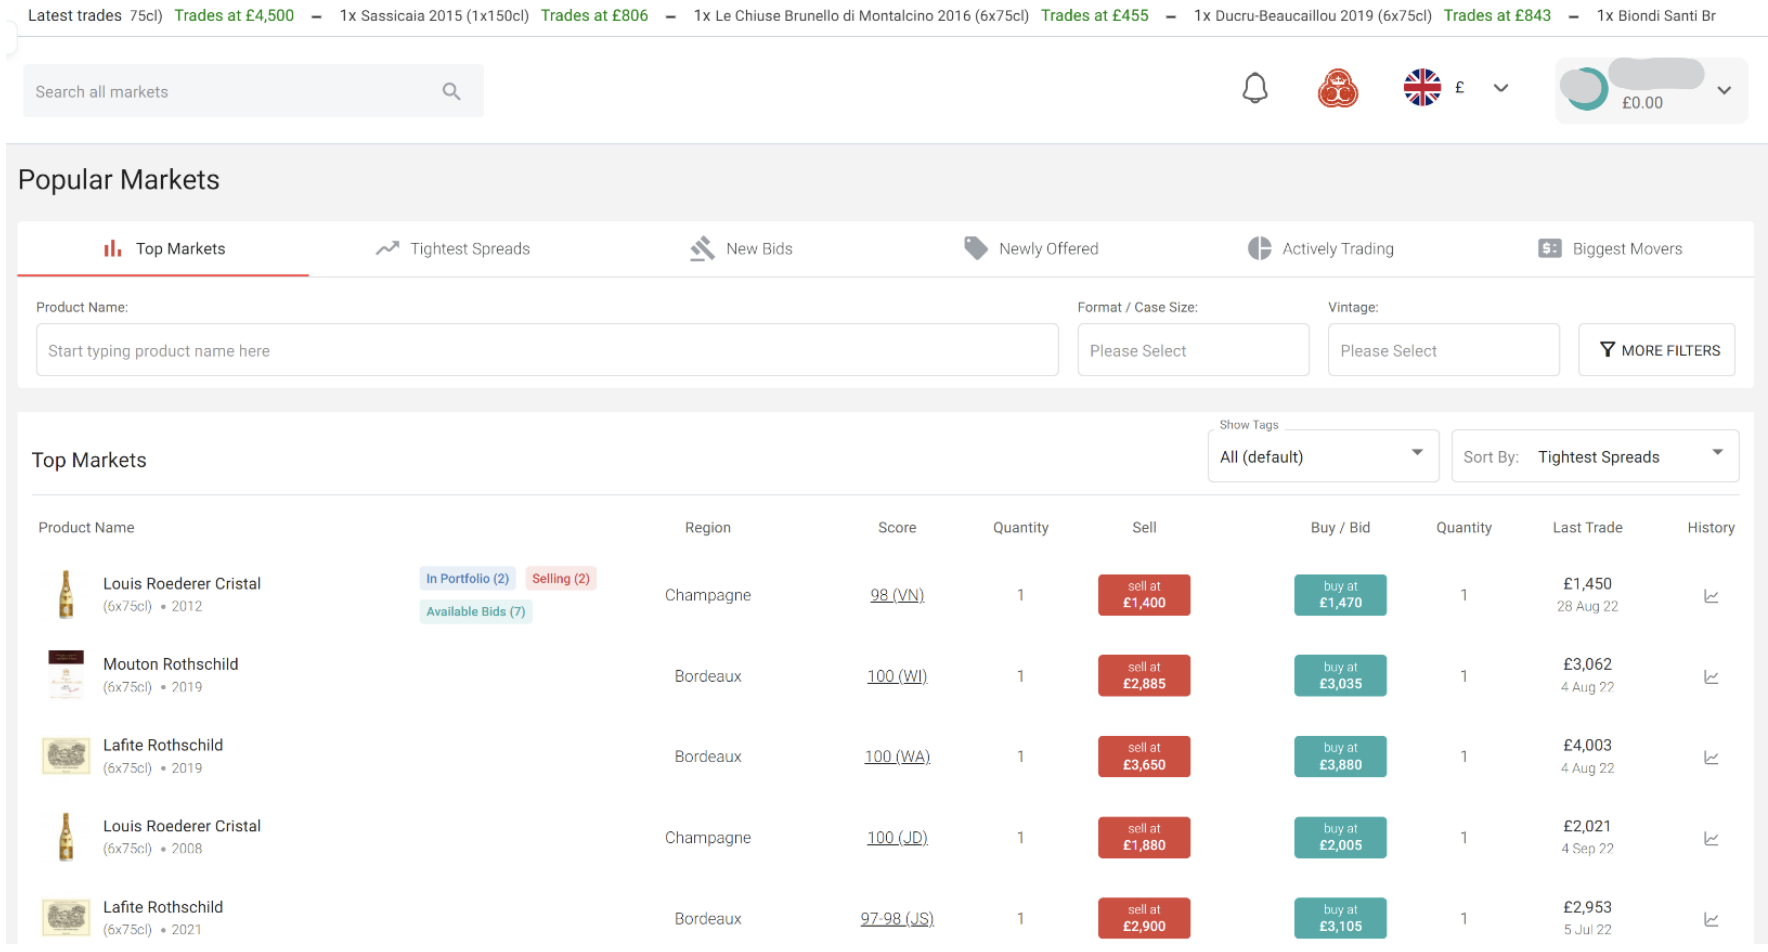The width and height of the screenshot is (1768, 952).
Task: Click the Last Trade column header
Action: point(1587,528)
